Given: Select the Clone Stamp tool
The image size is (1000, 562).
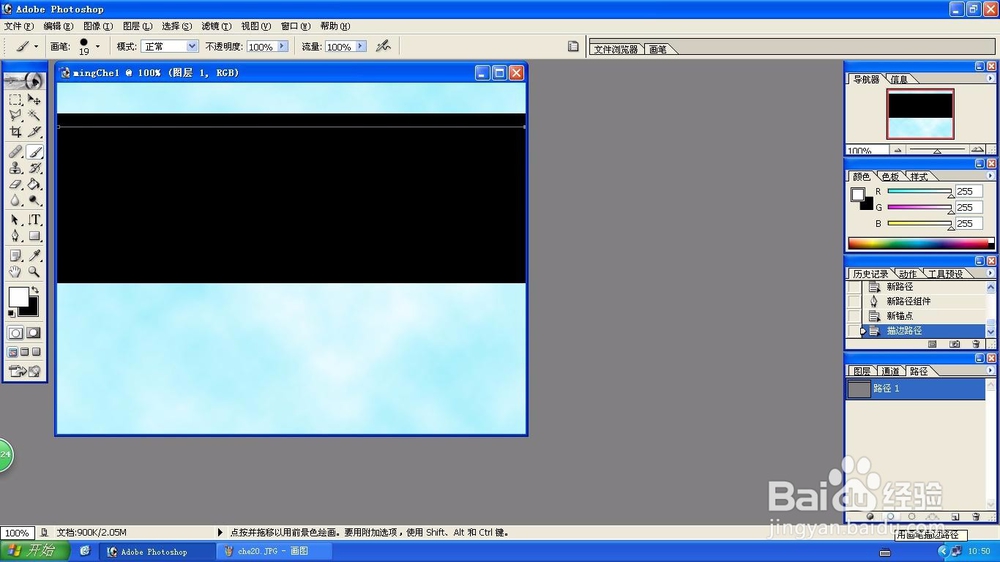Looking at the screenshot, I should 15,168.
